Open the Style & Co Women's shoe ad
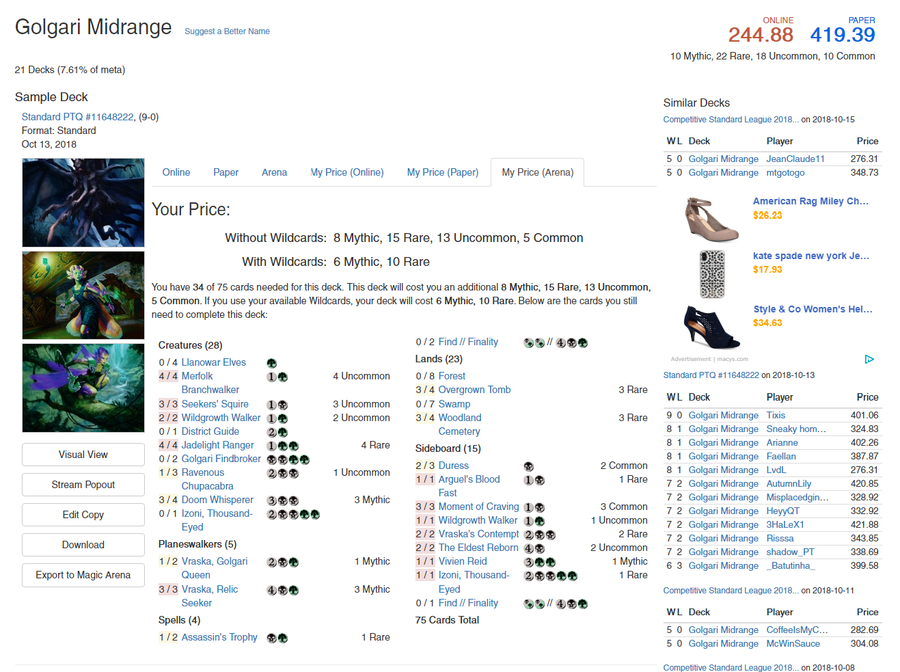 813,309
